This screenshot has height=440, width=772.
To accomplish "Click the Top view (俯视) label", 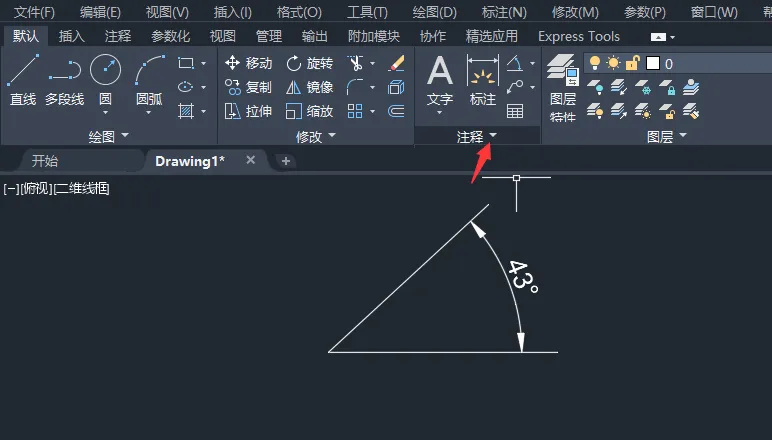I will (x=36, y=189).
